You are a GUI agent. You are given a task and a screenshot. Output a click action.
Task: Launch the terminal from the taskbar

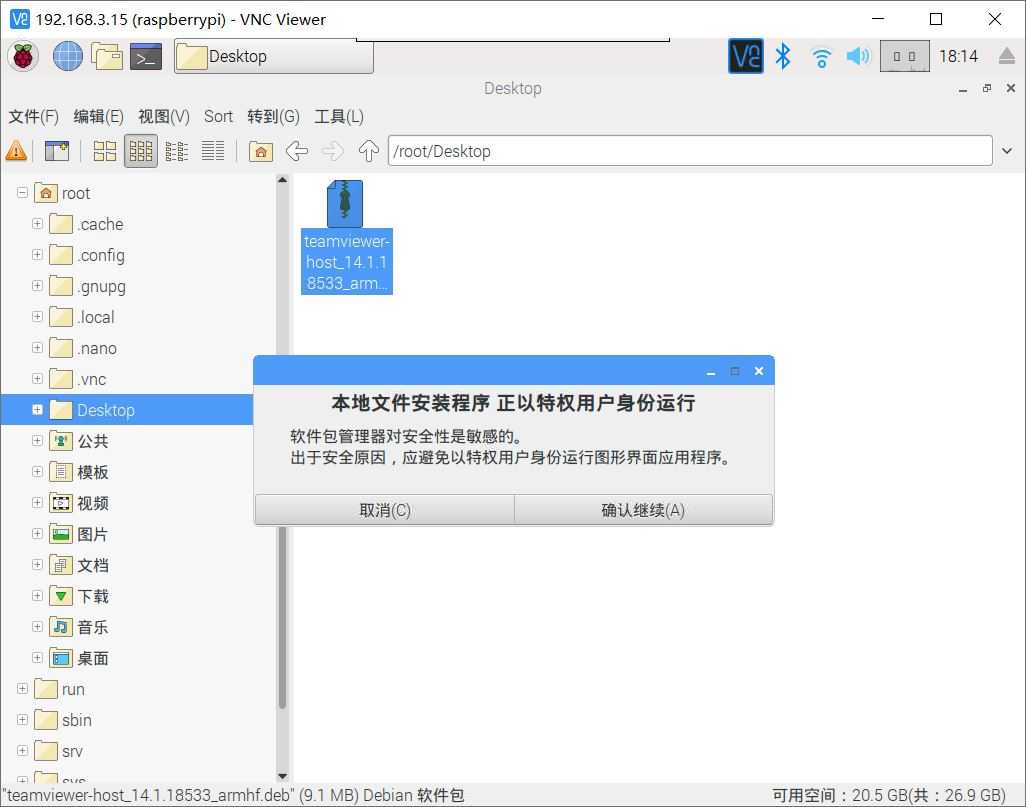[146, 57]
